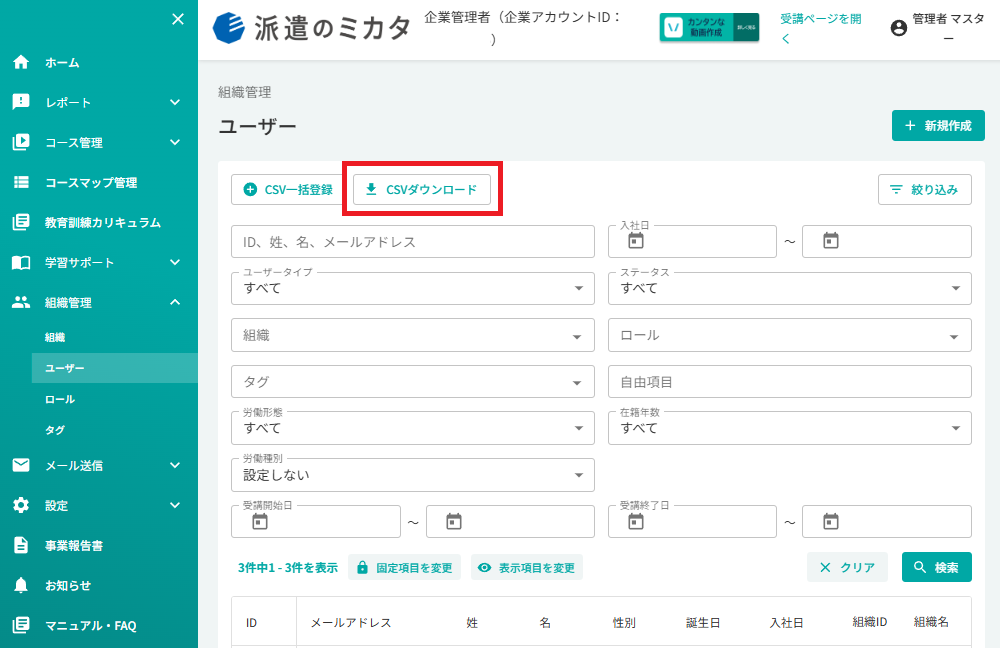Click the administrator account avatar icon
The width and height of the screenshot is (1000, 648).
pos(899,28)
